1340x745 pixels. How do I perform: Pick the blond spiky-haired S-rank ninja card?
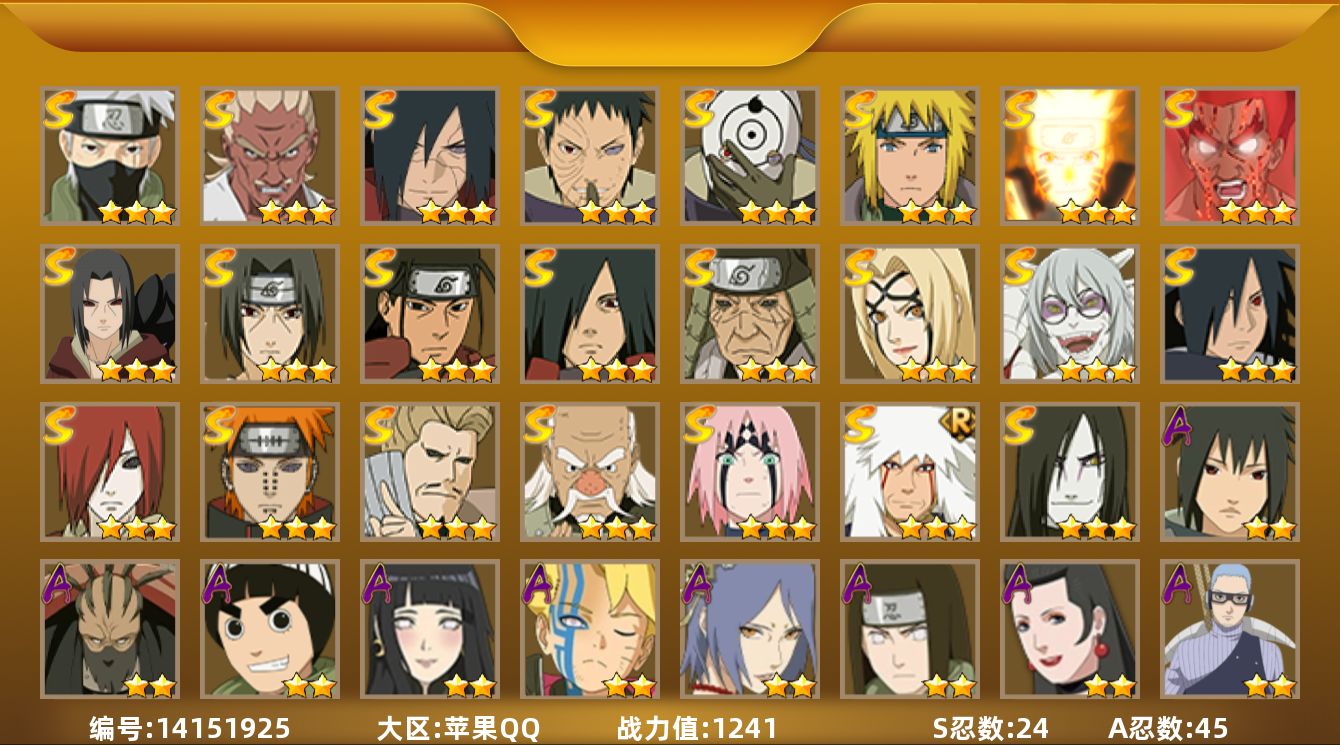[909, 155]
